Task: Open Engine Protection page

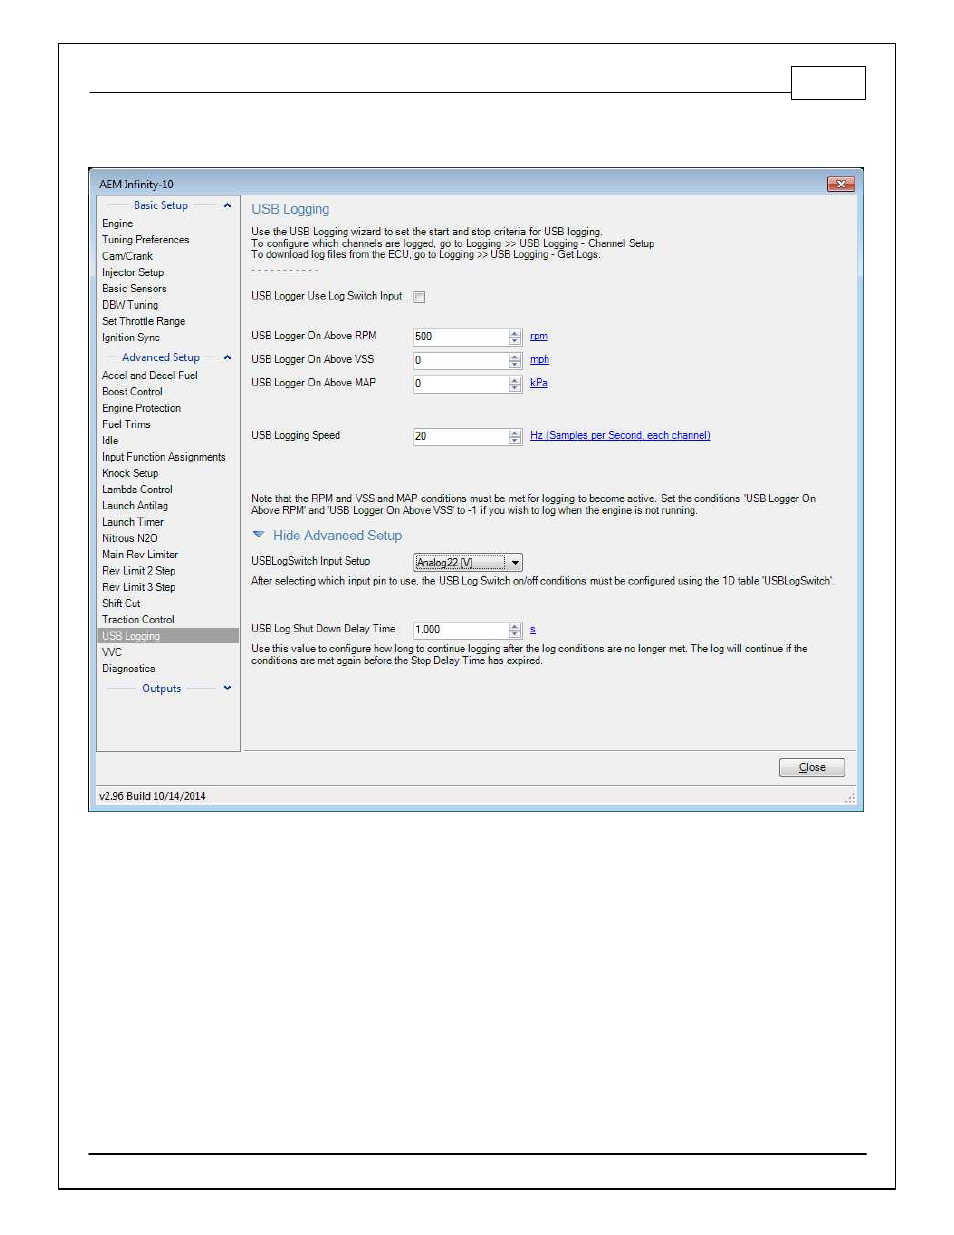Action: [141, 409]
